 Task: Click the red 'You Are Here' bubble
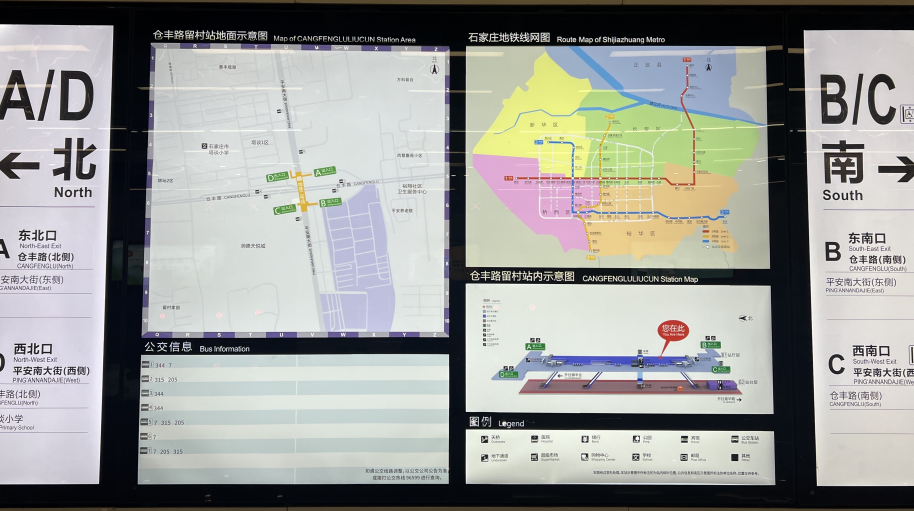(x=673, y=329)
